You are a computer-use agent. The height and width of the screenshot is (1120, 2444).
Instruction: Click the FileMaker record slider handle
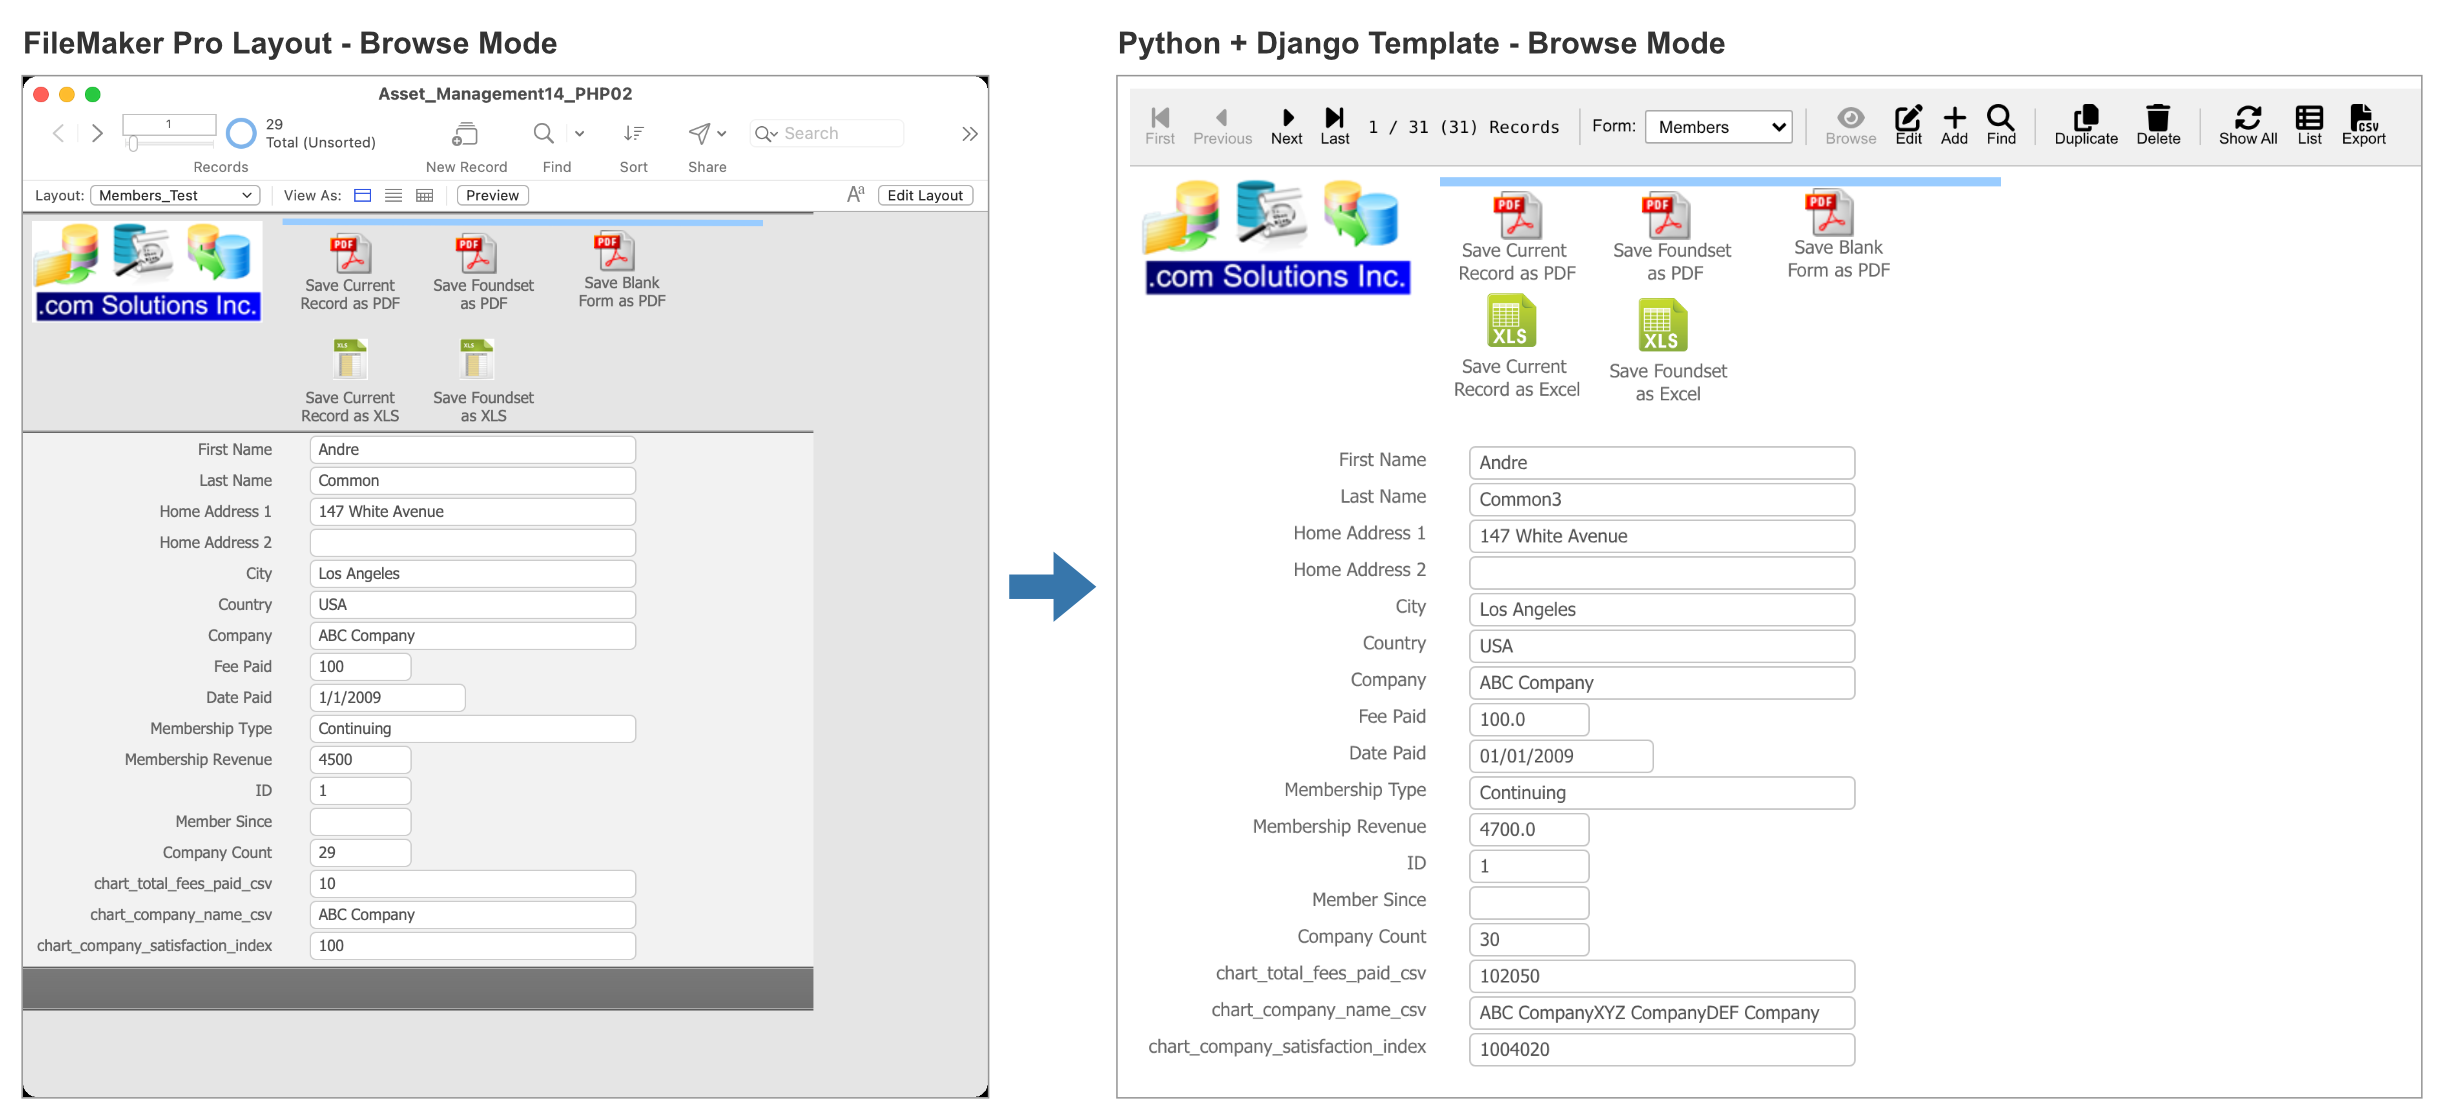[133, 144]
